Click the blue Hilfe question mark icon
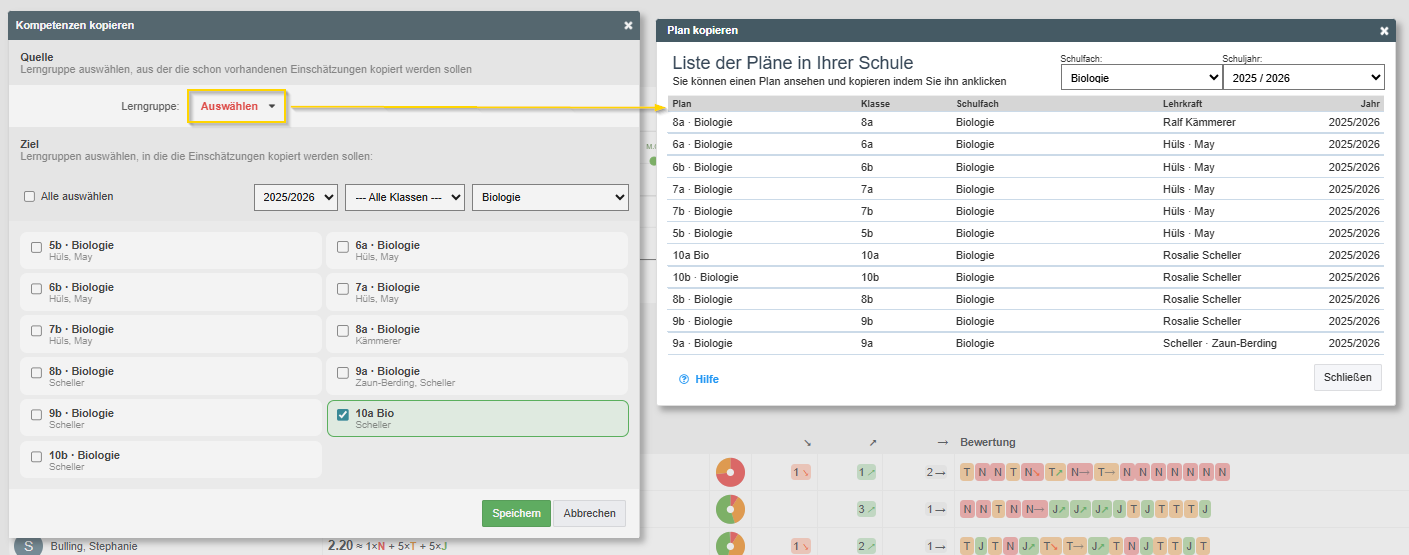 684,380
